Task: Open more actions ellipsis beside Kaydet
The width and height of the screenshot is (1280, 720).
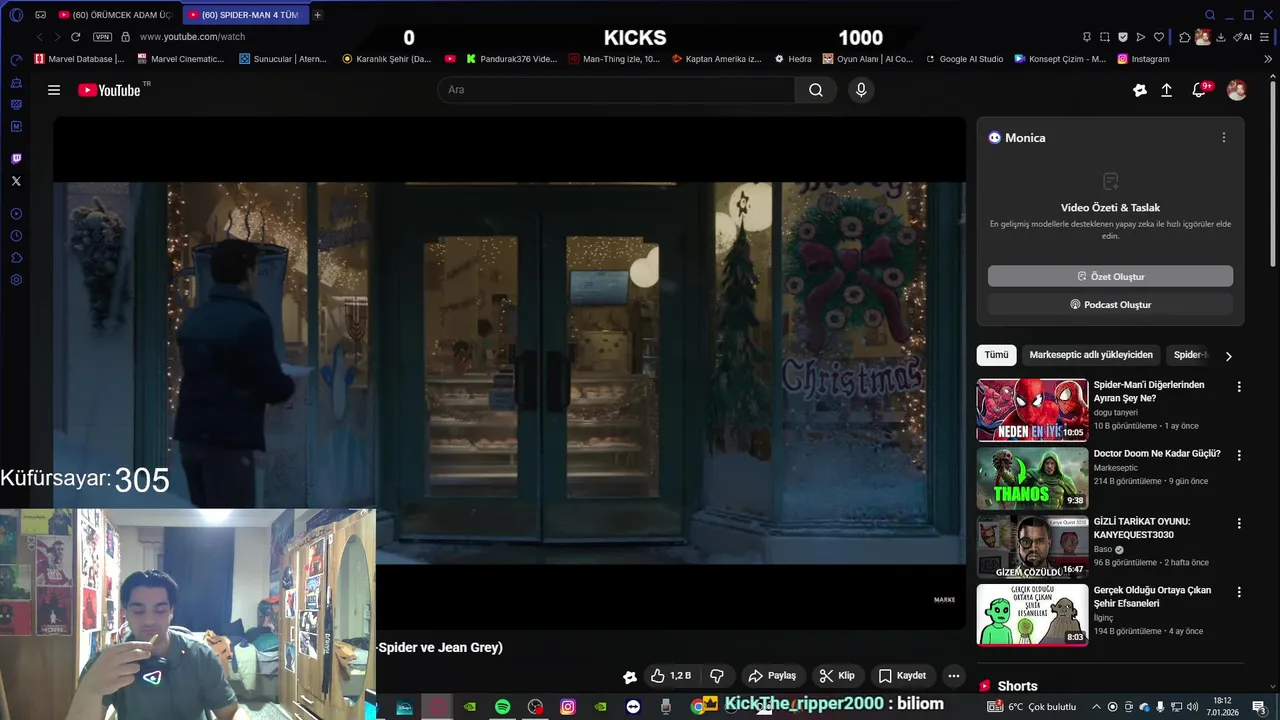Action: (954, 676)
